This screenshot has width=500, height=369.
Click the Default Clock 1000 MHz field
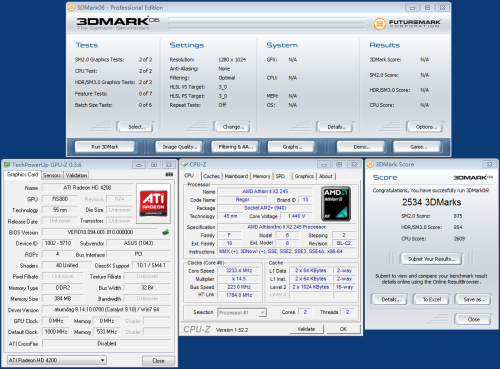pyautogui.click(x=56, y=332)
